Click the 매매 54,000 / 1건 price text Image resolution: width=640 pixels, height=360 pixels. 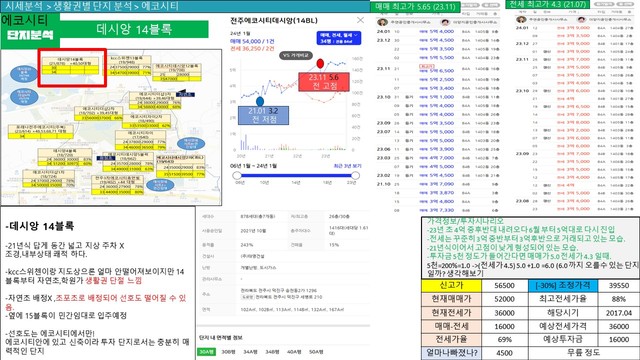tap(252, 41)
